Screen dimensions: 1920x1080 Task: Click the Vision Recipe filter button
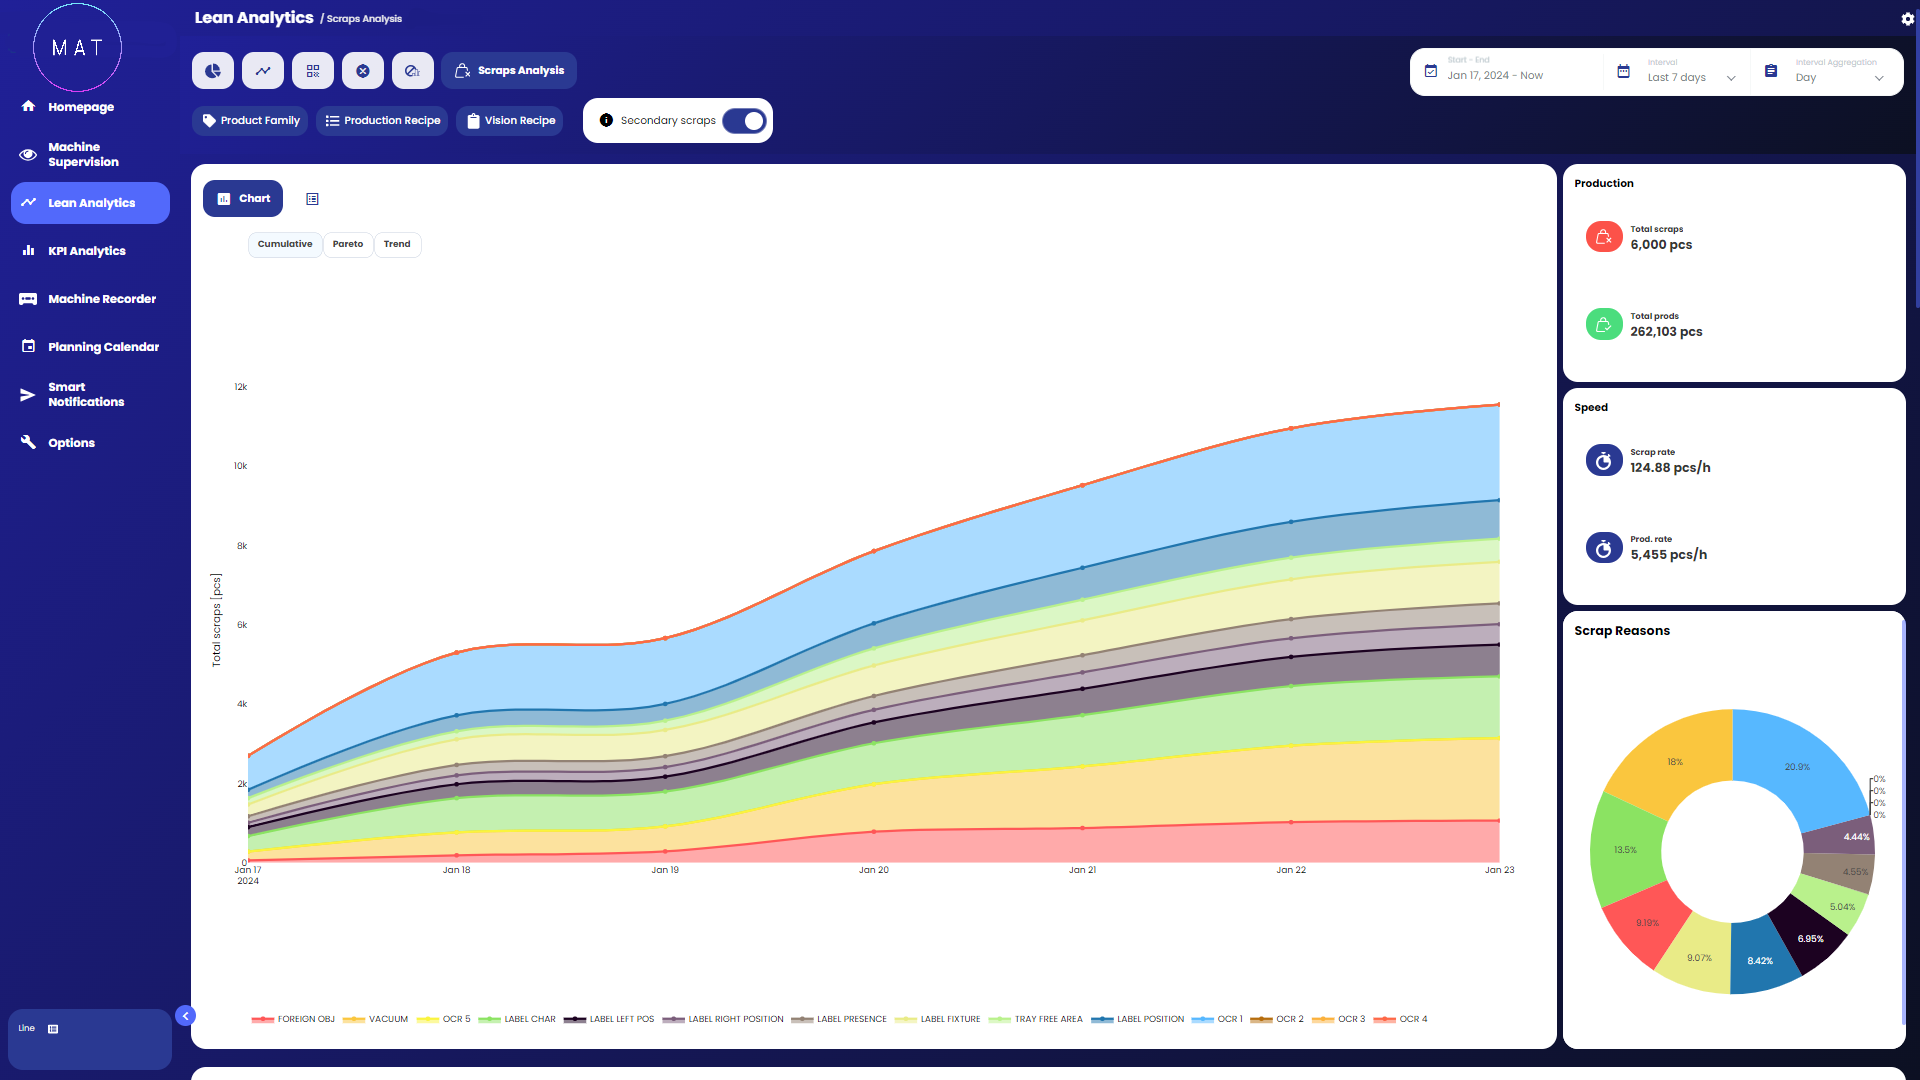pyautogui.click(x=510, y=121)
